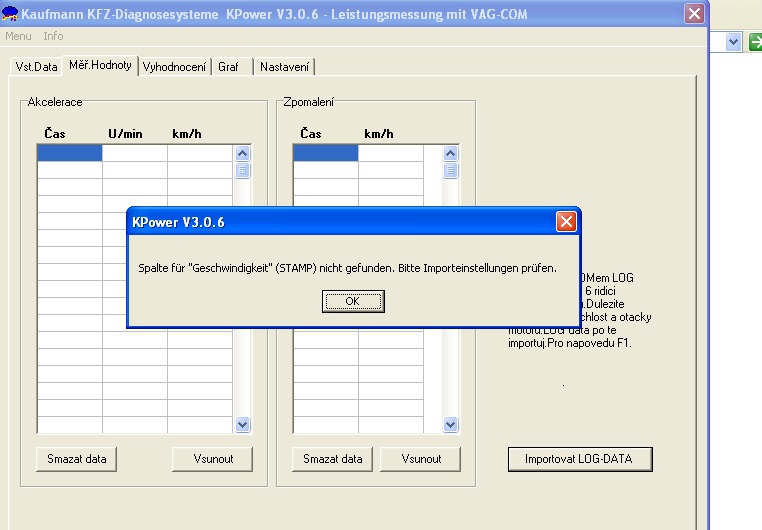Click green arrow icon in background window

[755, 42]
